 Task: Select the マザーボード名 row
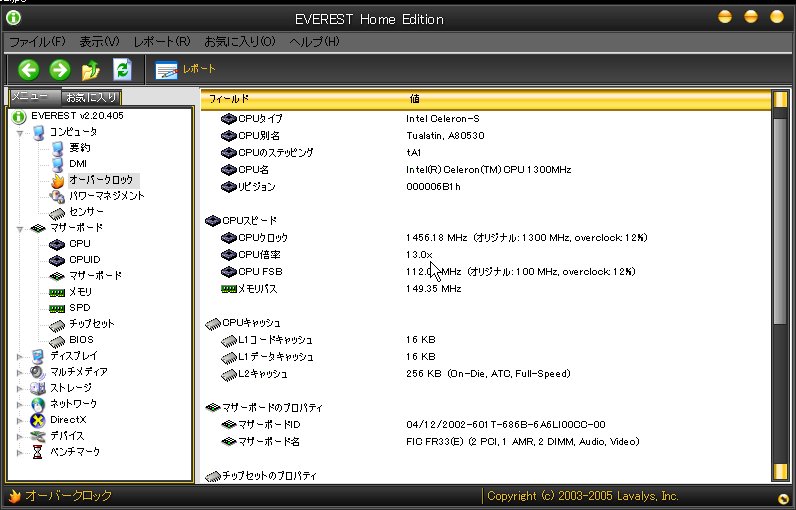point(486,441)
